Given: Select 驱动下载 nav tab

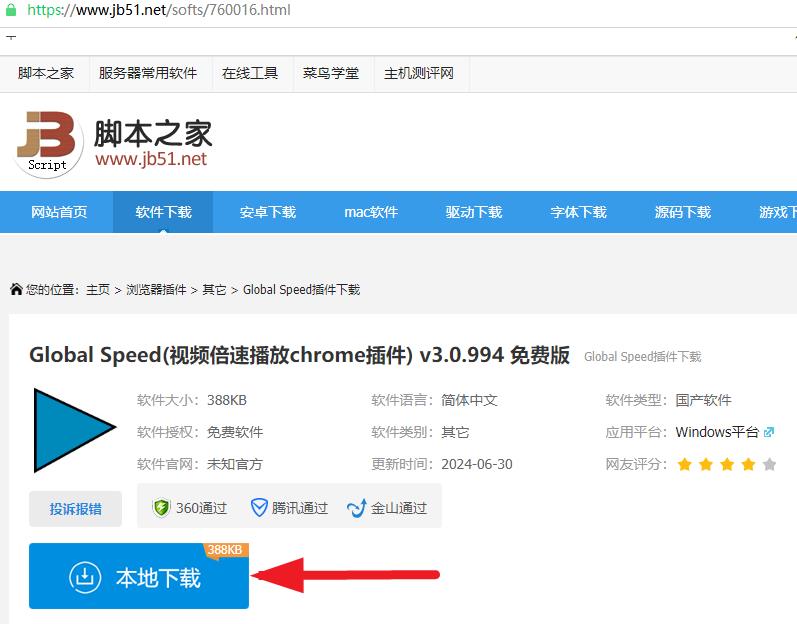Looking at the screenshot, I should [x=474, y=212].
